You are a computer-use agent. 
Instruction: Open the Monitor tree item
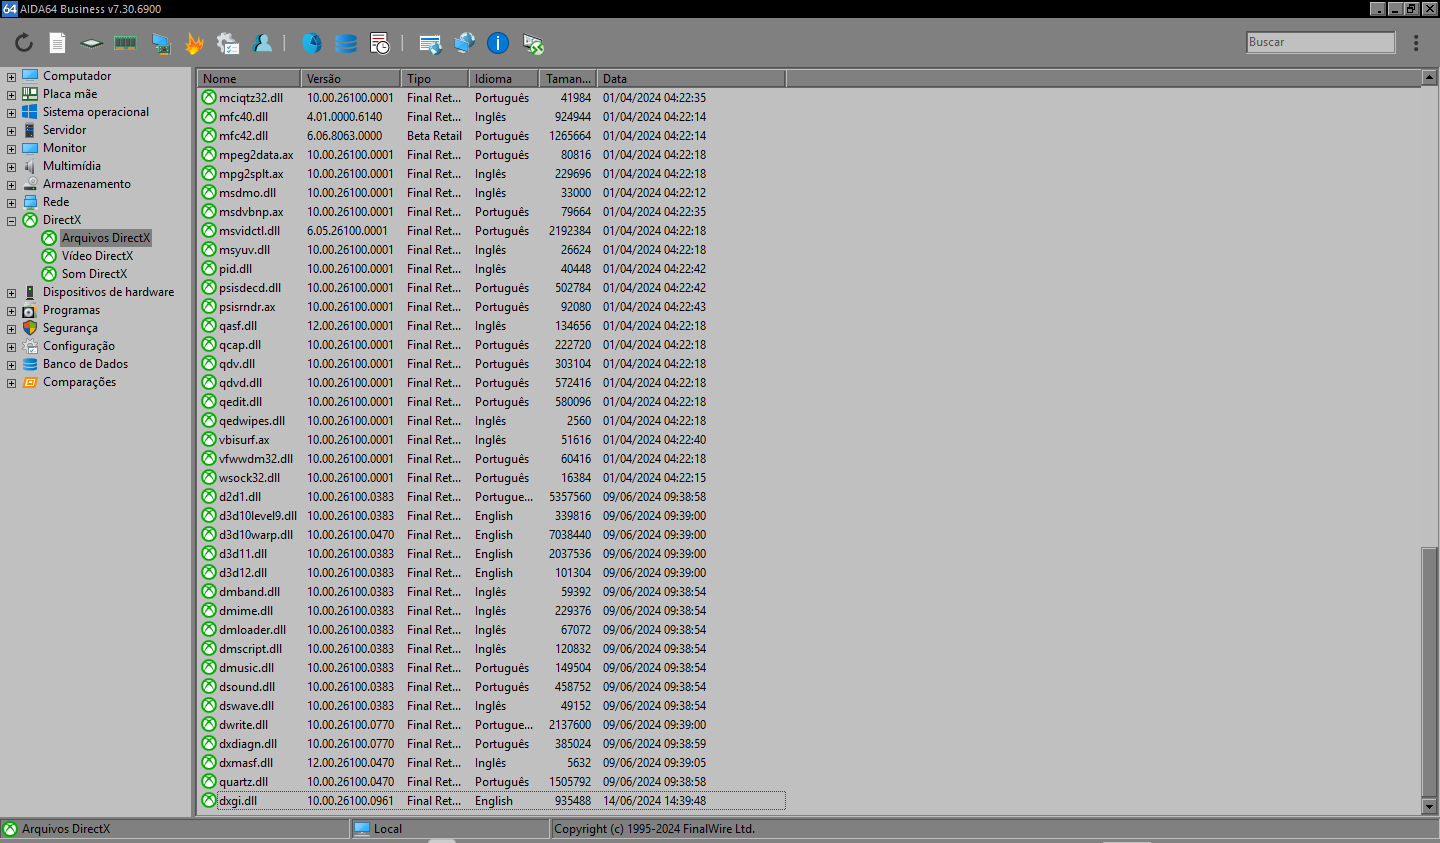[64, 148]
